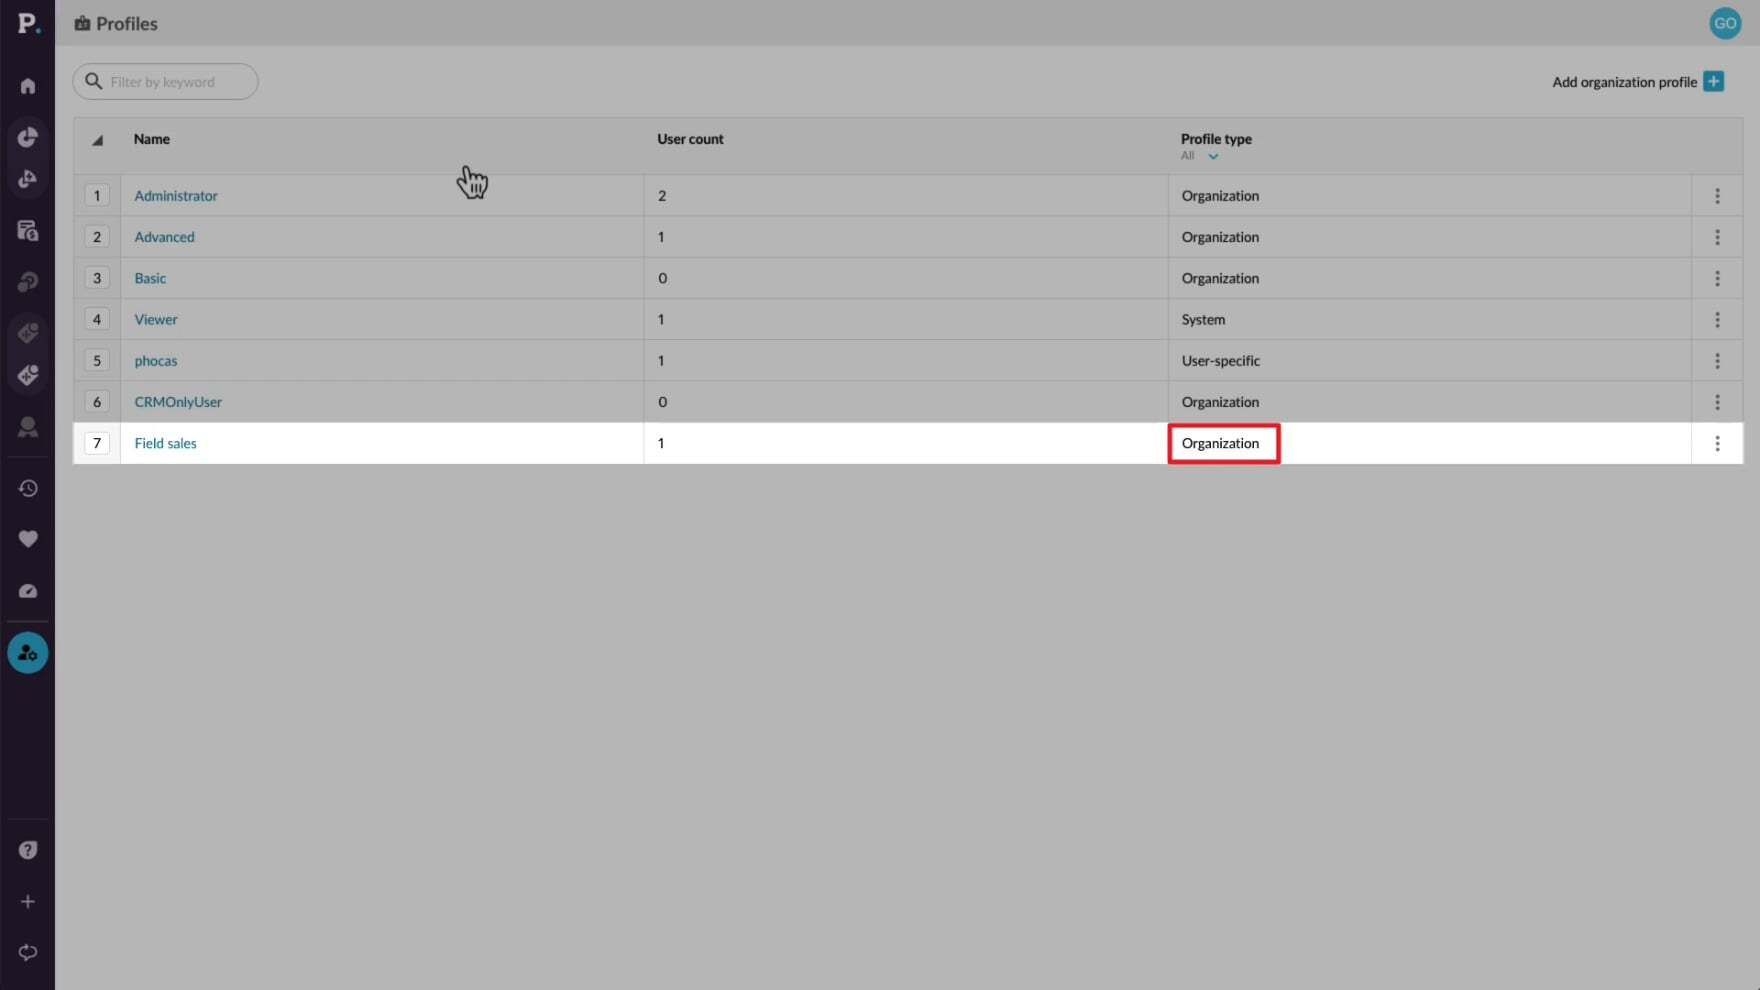Click the User-specific profile type cell
The width and height of the screenshot is (1760, 990).
(x=1221, y=361)
